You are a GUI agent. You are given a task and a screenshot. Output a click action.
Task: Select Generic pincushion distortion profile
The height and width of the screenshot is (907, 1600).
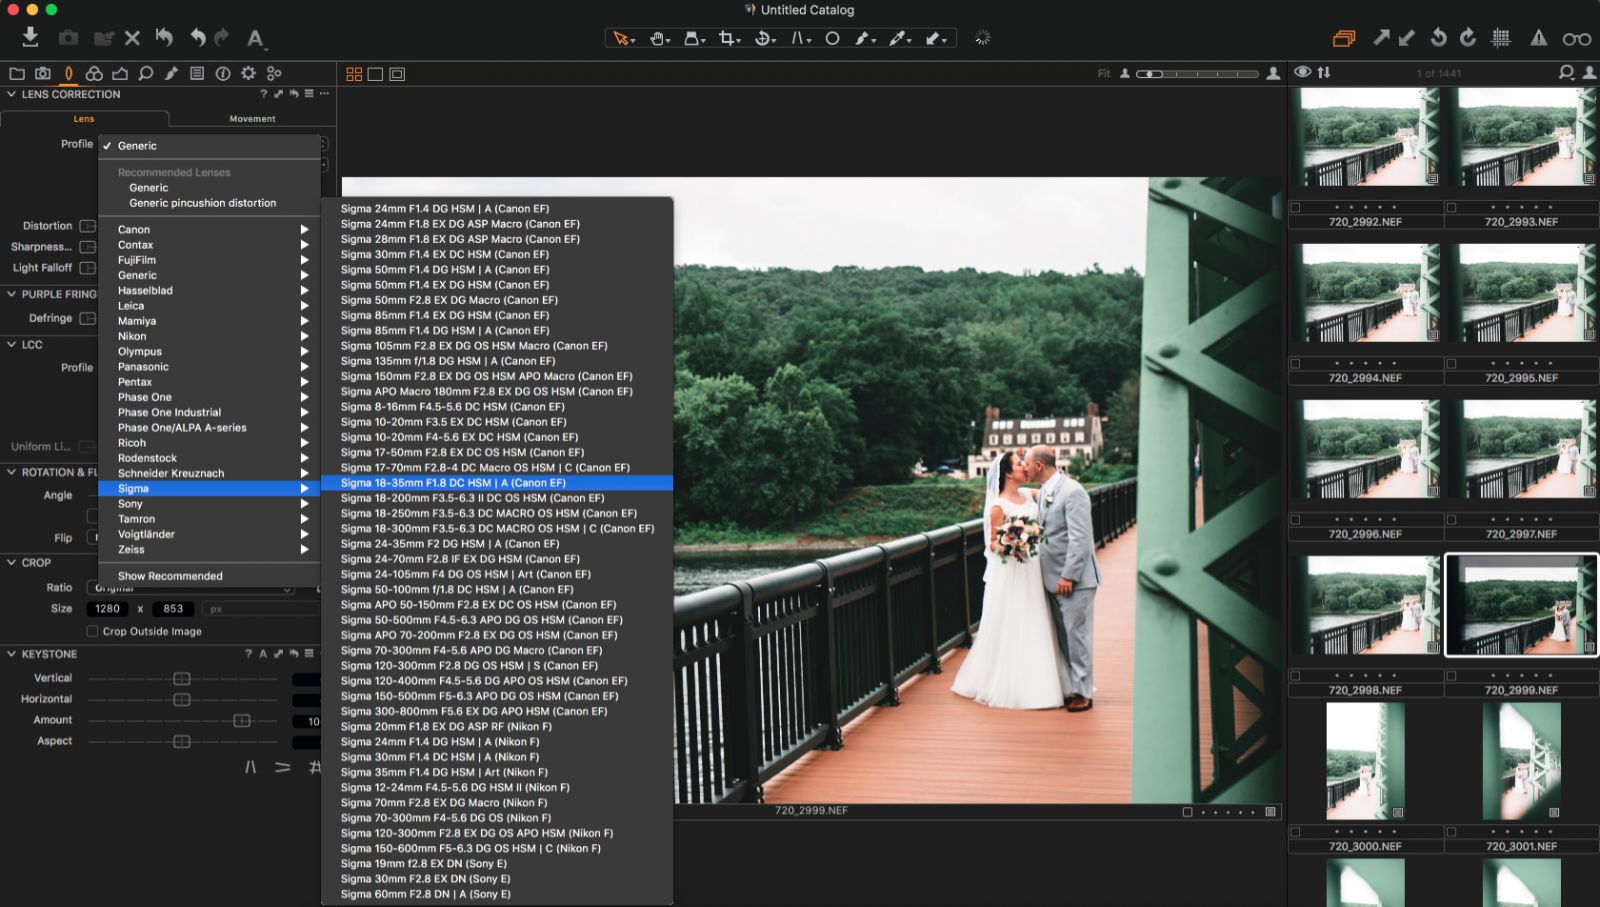click(x=202, y=202)
